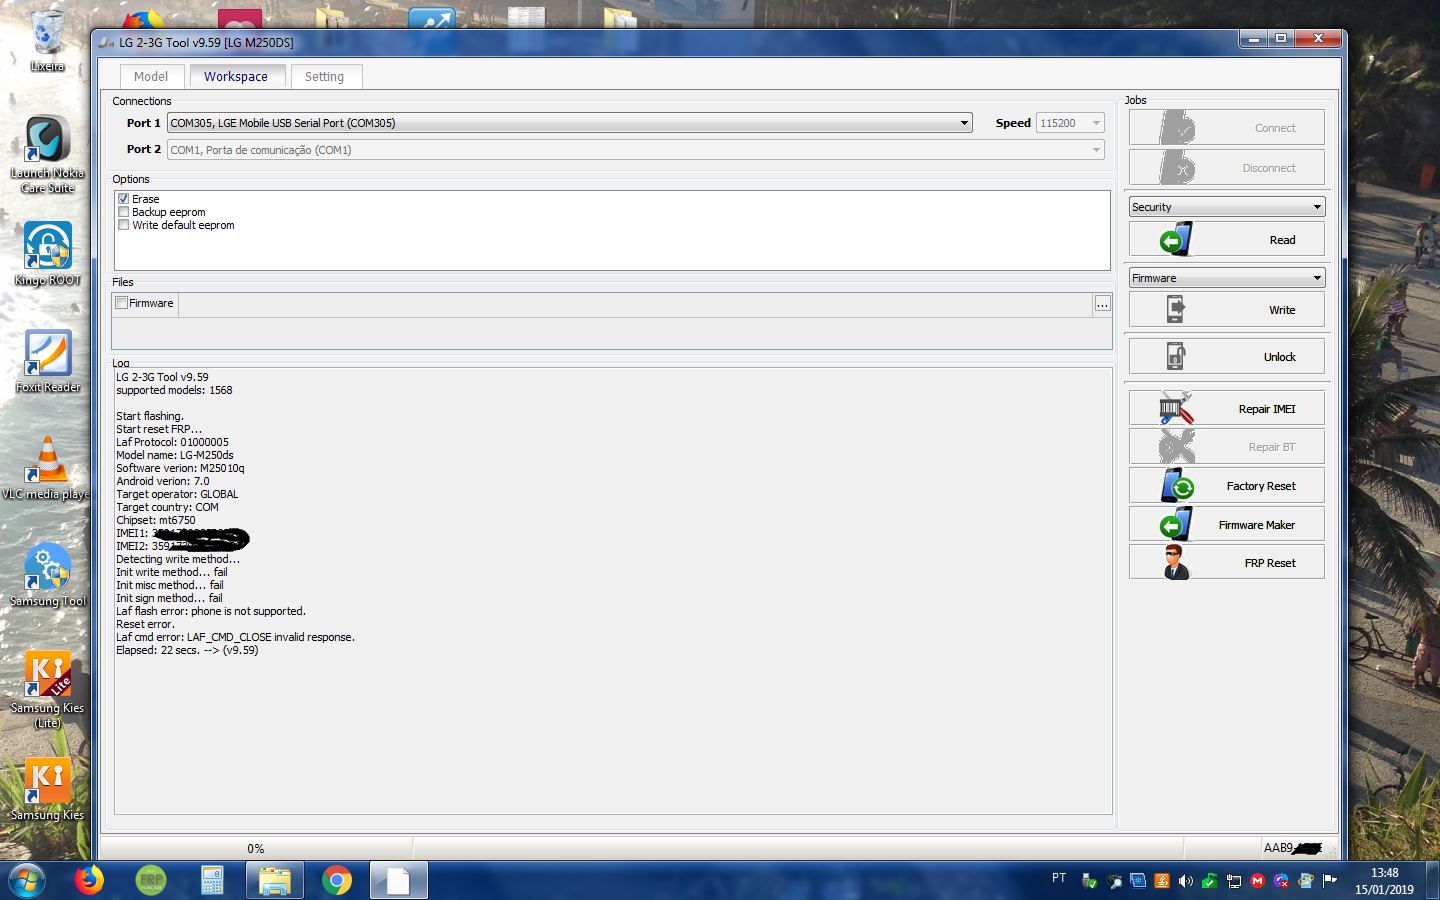The image size is (1440, 900).
Task: Click the Unlock phone button
Action: pos(1227,356)
